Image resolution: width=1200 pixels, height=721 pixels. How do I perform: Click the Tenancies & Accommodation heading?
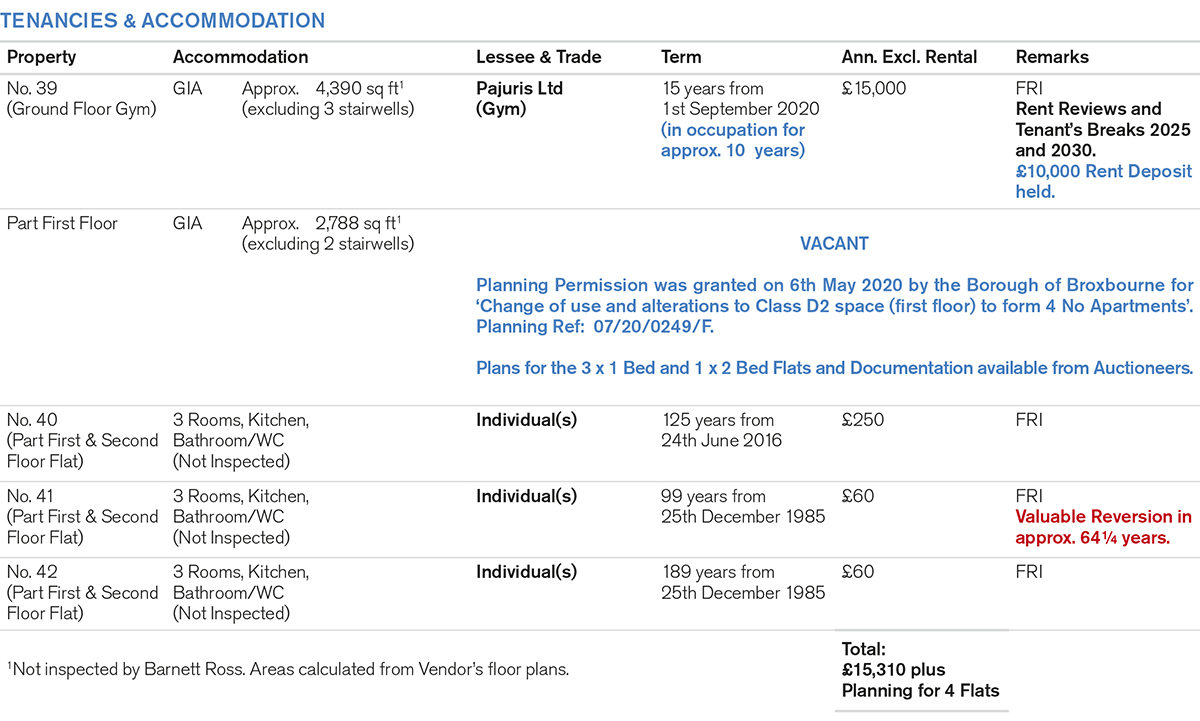(166, 21)
